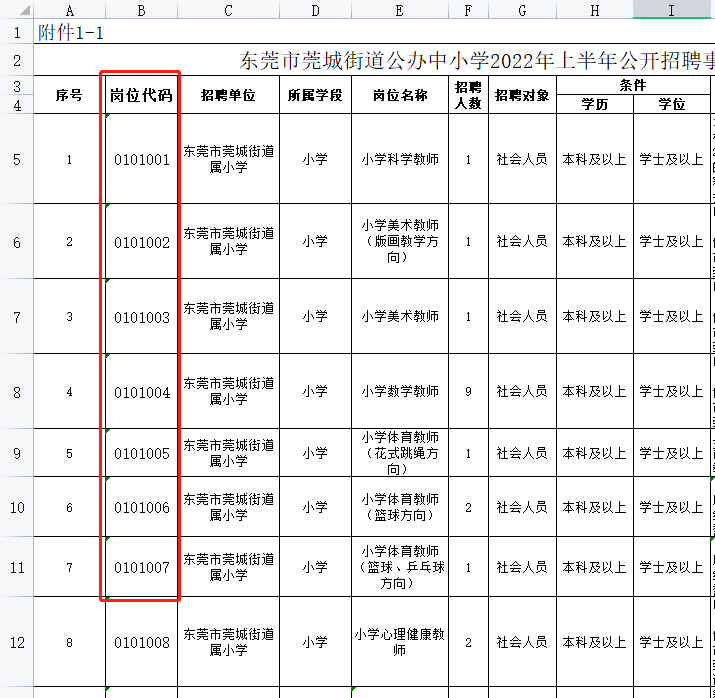Viewport: 715px width, 698px height.
Task: Click the 小学数学教师 cell
Action: click(400, 392)
